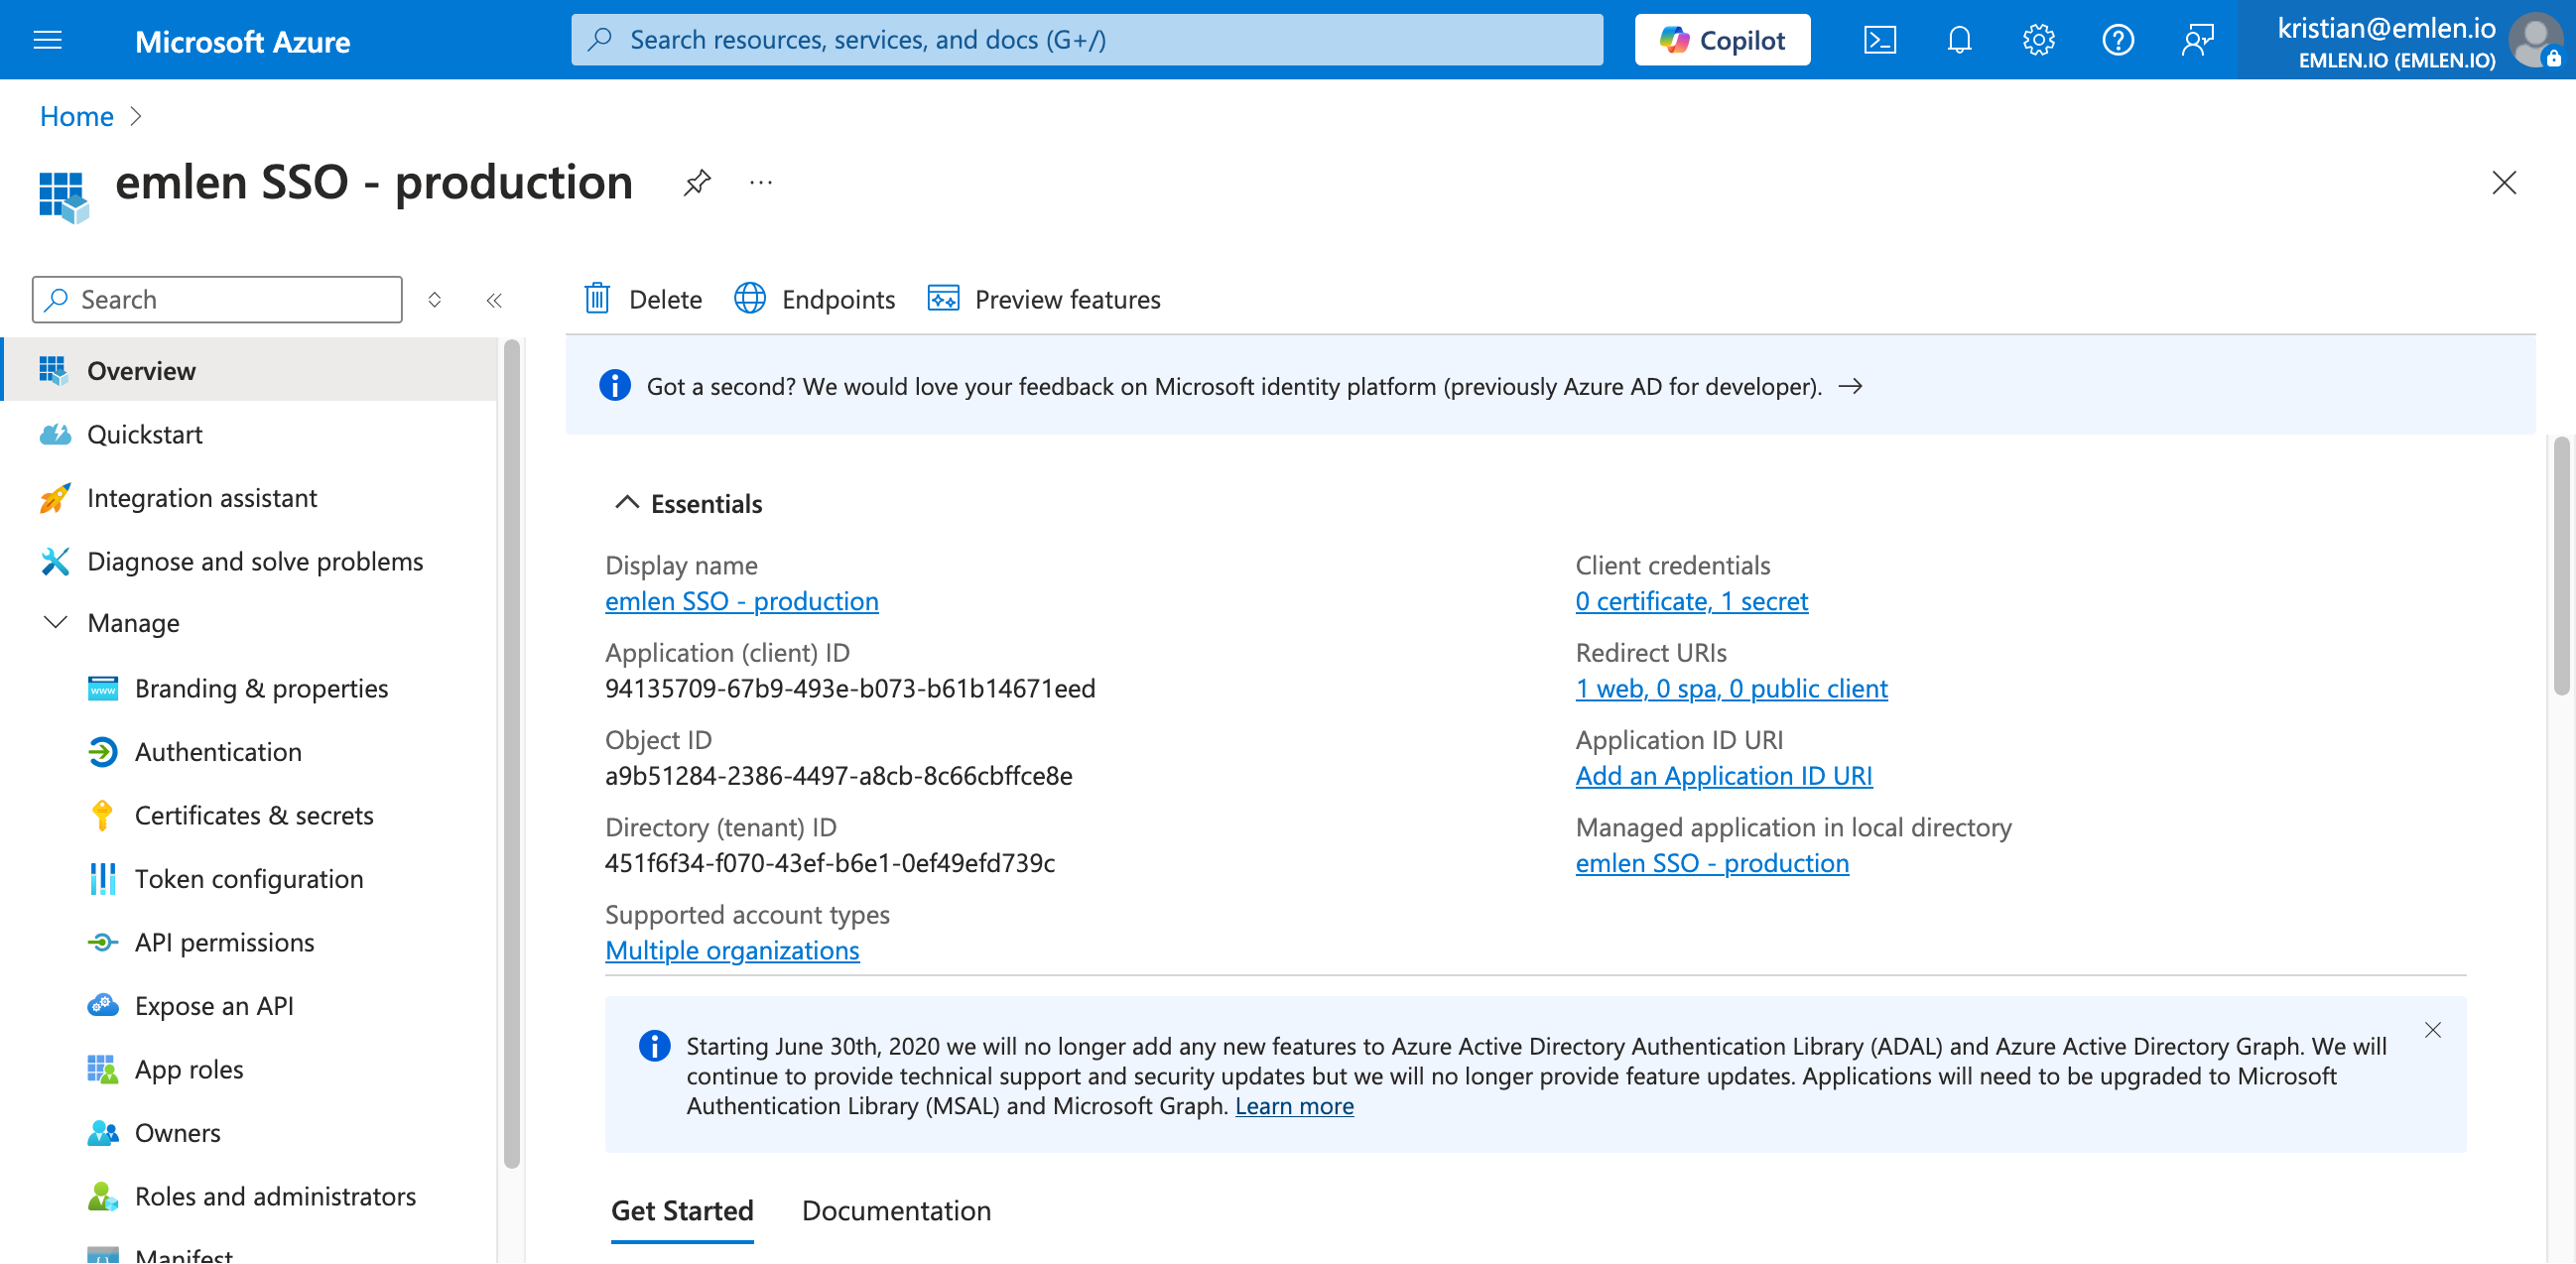The height and width of the screenshot is (1264, 2576).
Task: Open portal settings gear icon
Action: pyautogui.click(x=2038, y=40)
